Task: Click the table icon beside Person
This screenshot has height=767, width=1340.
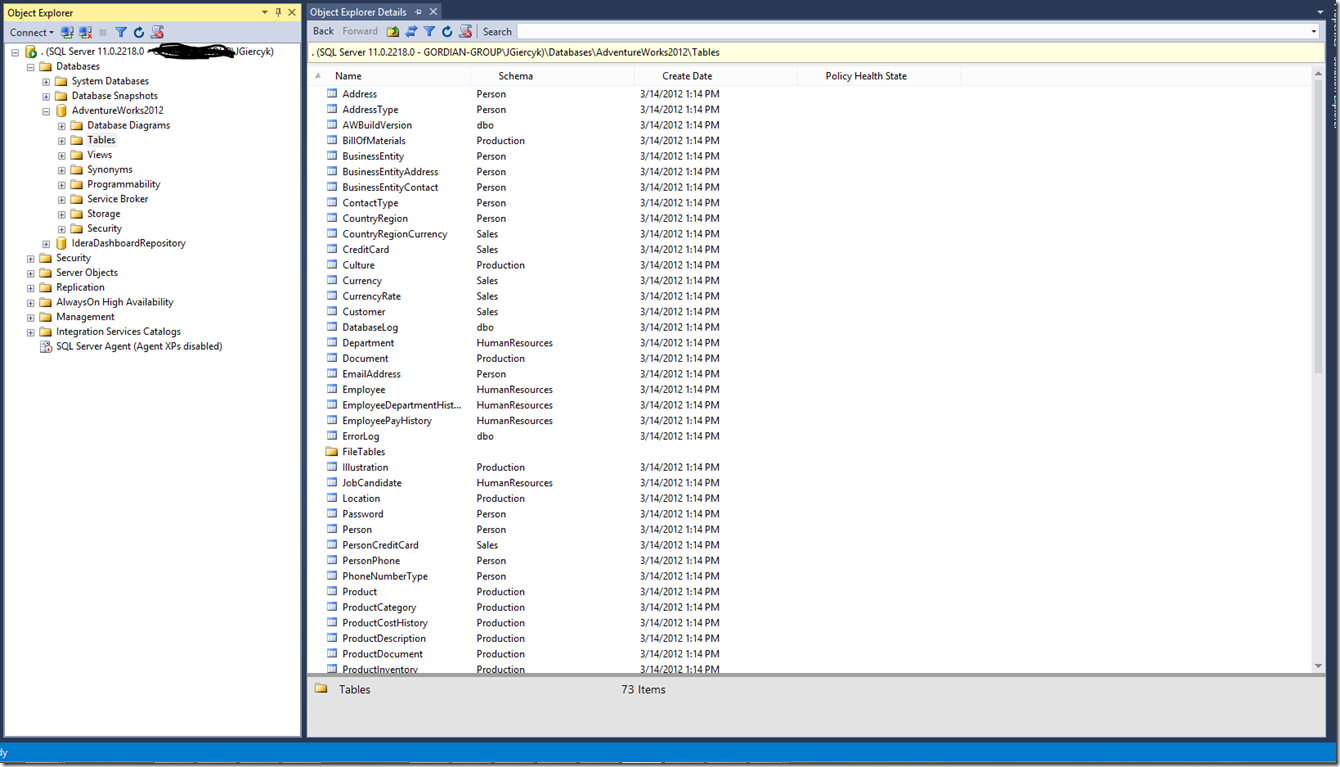Action: [333, 530]
